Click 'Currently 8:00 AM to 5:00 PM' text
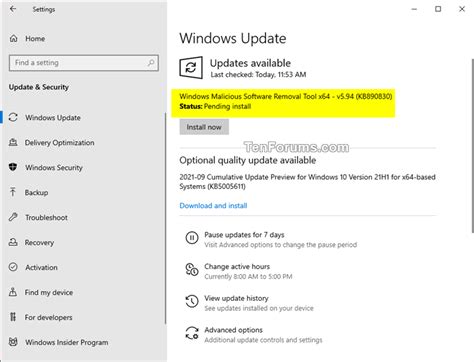 [x=248, y=276]
